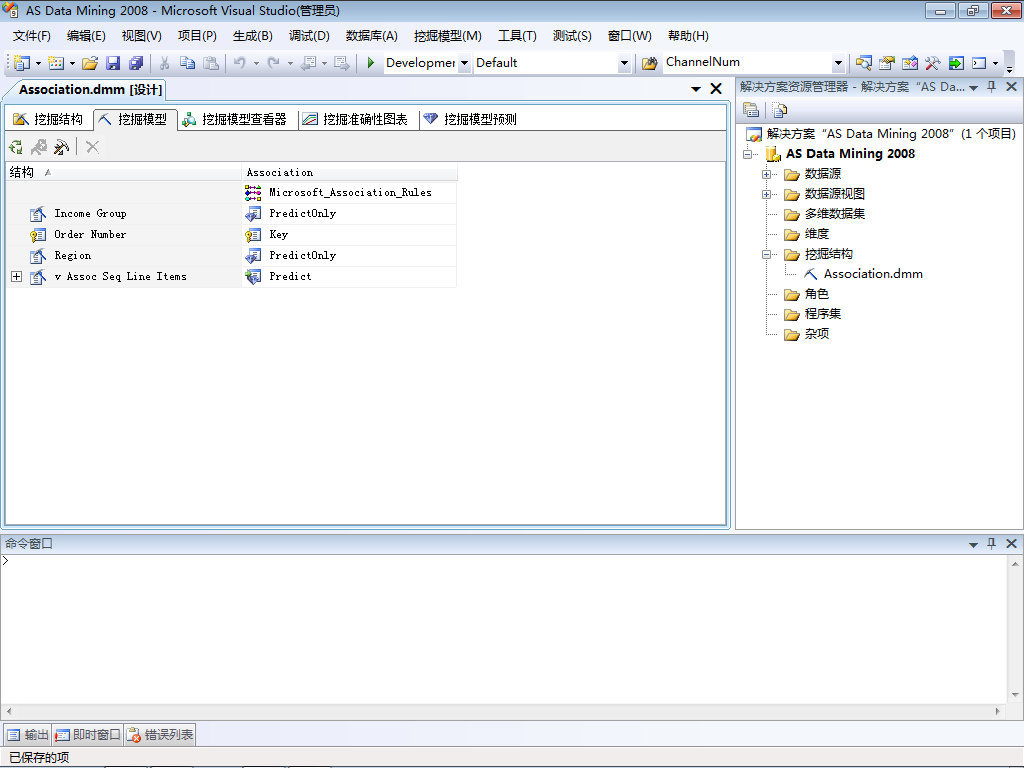Open the active files dropdown arrow in designer

tap(696, 89)
